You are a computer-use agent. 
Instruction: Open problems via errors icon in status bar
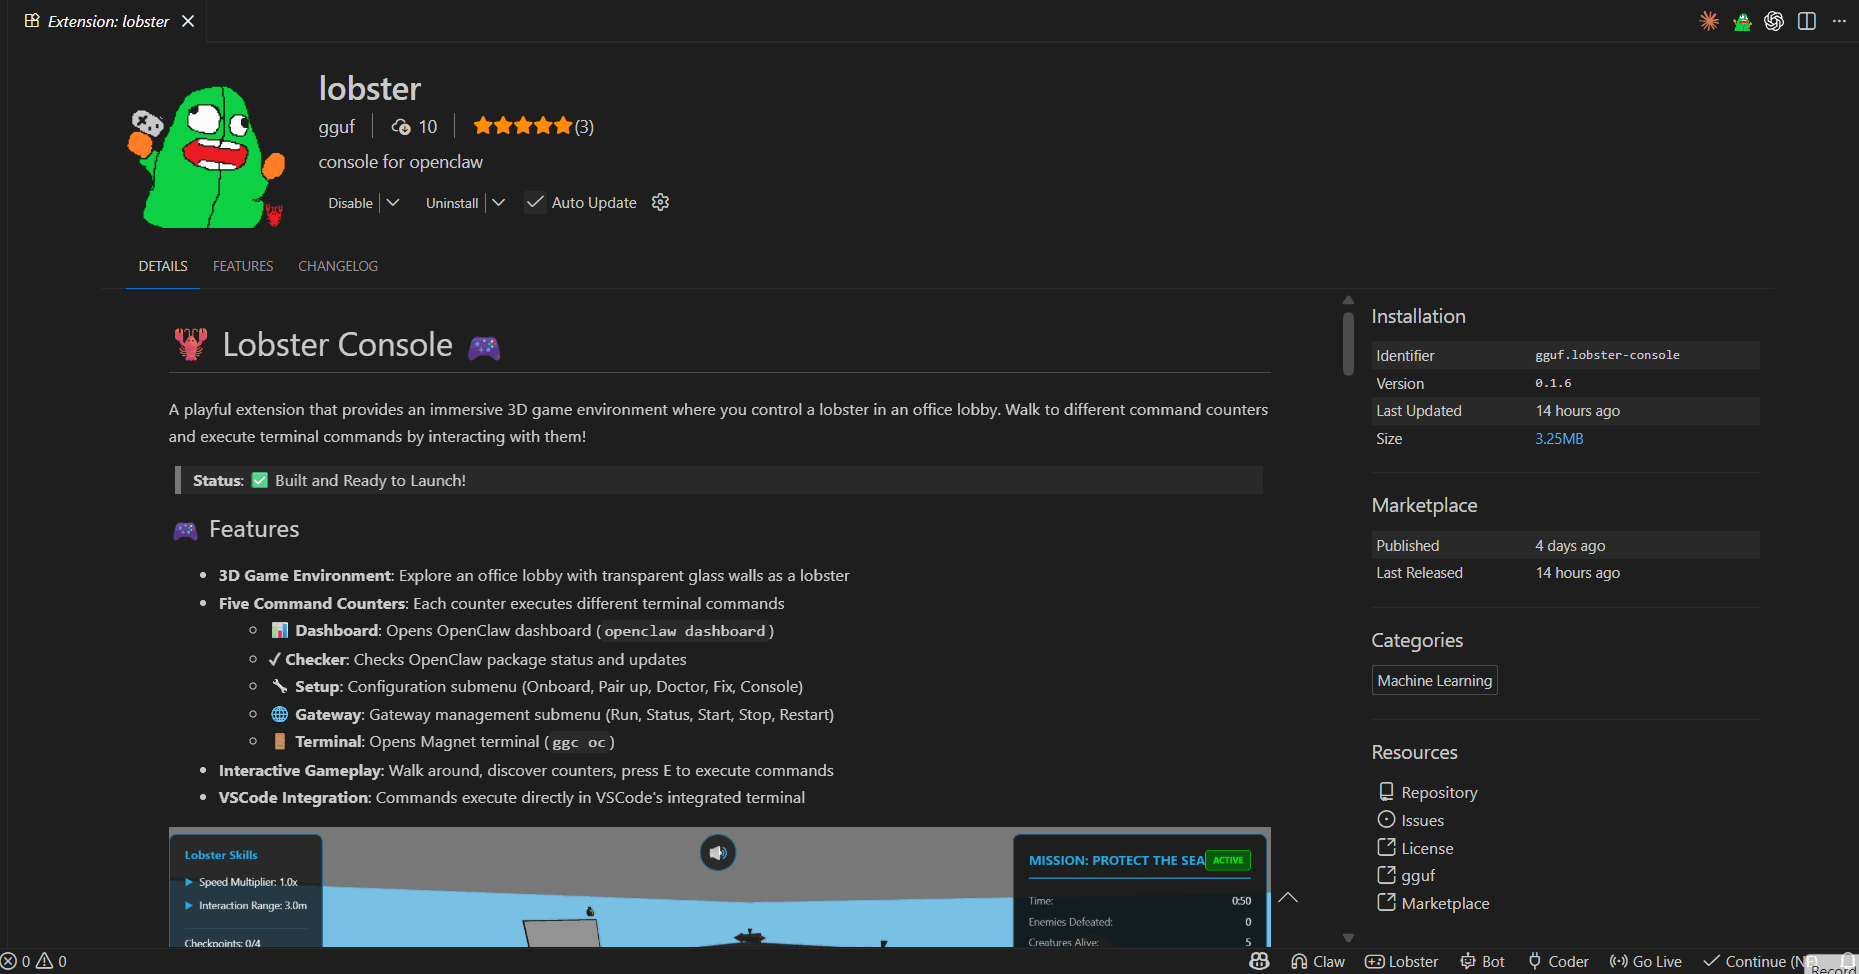[x=9, y=961]
